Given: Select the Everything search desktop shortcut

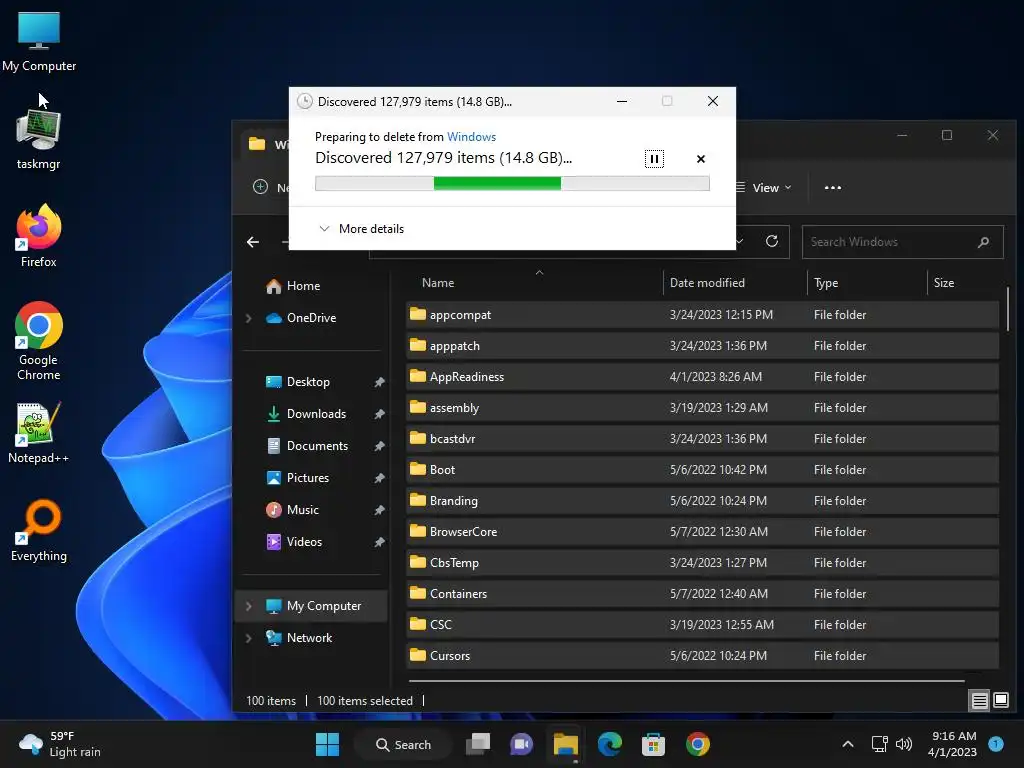Looking at the screenshot, I should point(39,530).
